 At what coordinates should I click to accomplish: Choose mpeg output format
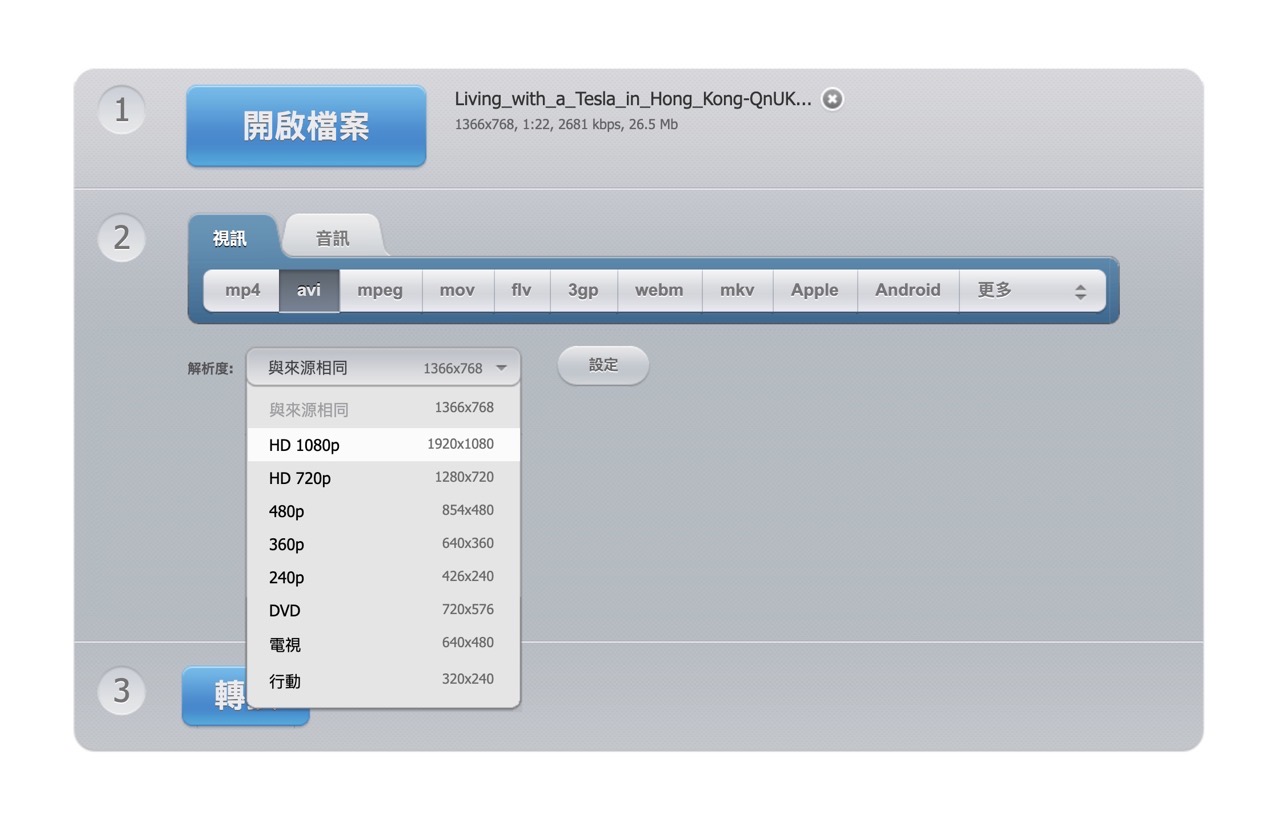[x=380, y=290]
